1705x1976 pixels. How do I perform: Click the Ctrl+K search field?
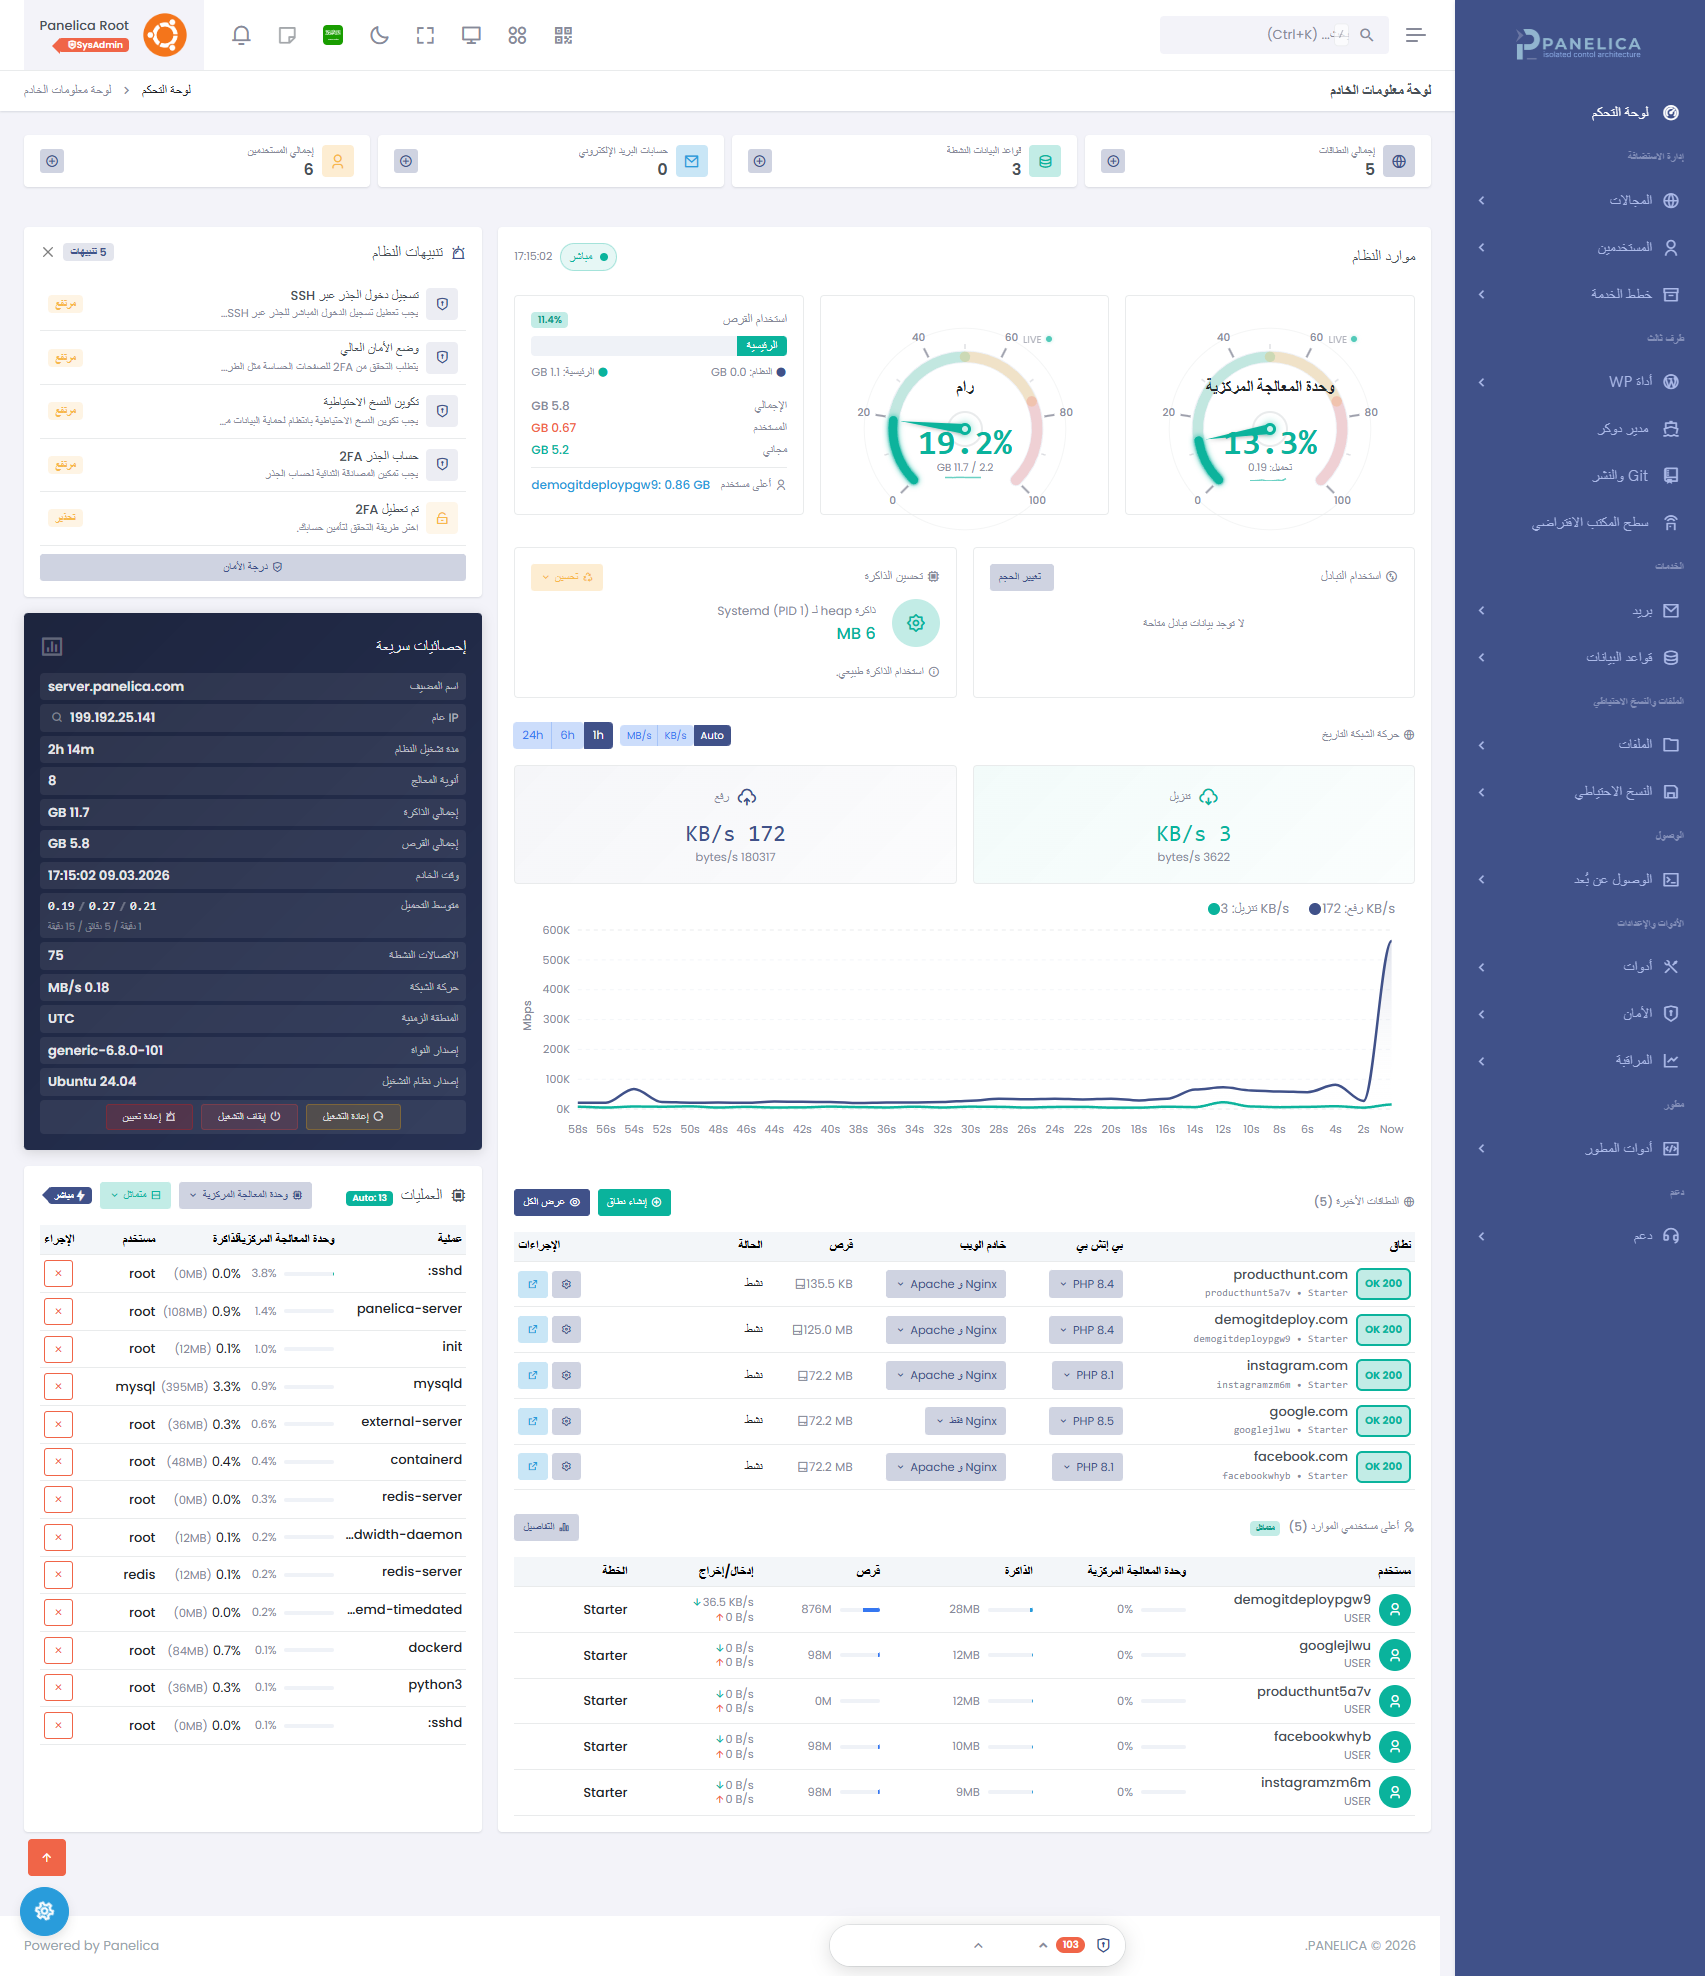(1275, 35)
